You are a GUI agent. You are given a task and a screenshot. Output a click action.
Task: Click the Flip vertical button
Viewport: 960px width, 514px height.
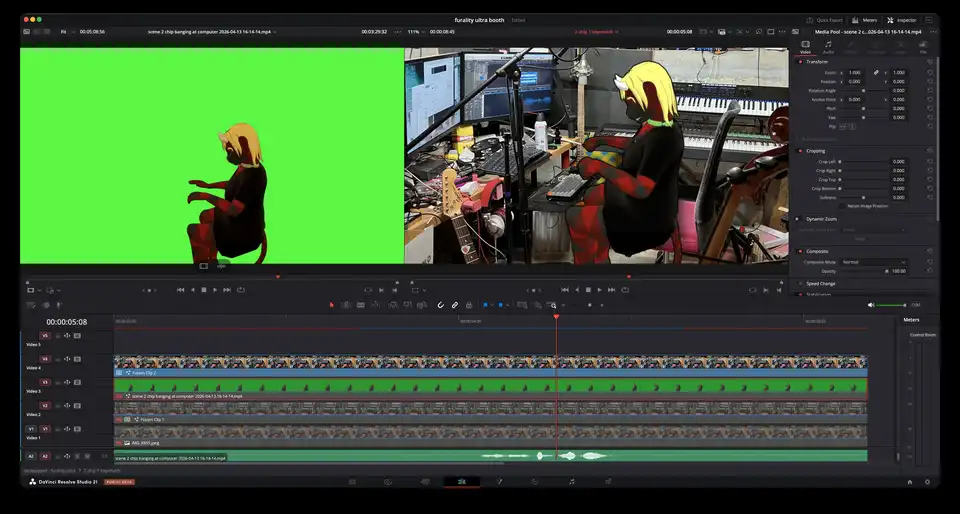(x=852, y=126)
